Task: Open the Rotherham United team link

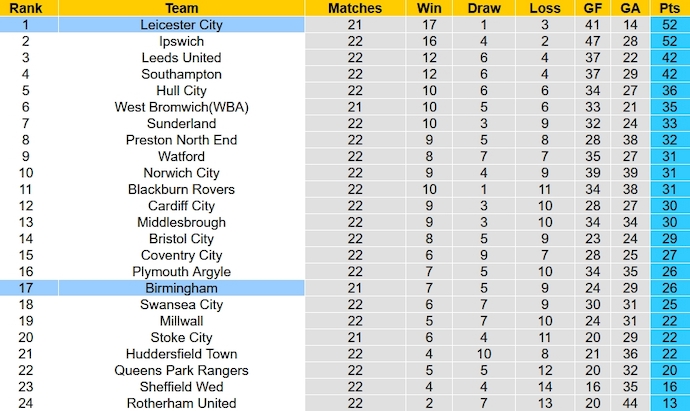Action: (x=181, y=403)
